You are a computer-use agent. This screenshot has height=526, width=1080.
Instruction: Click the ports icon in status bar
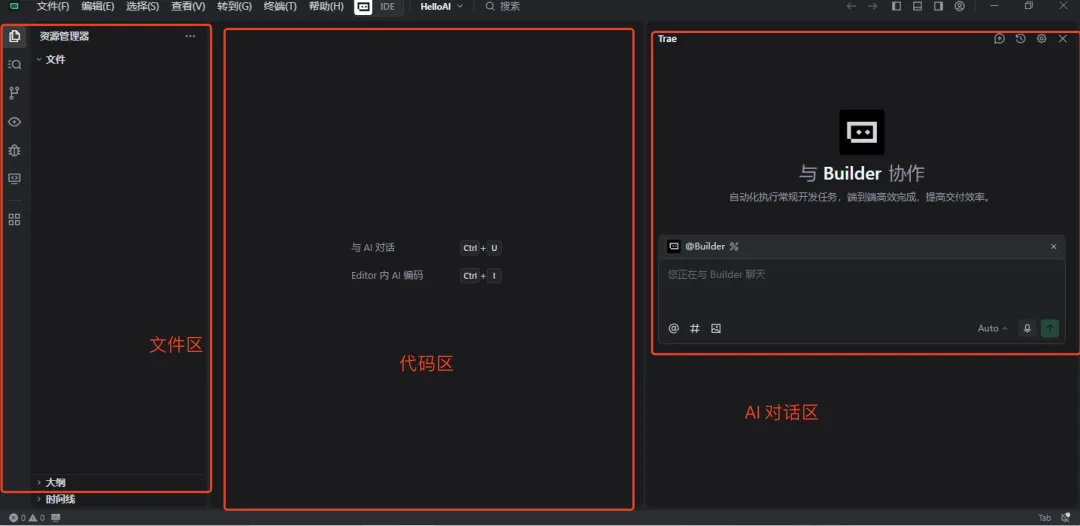click(56, 518)
